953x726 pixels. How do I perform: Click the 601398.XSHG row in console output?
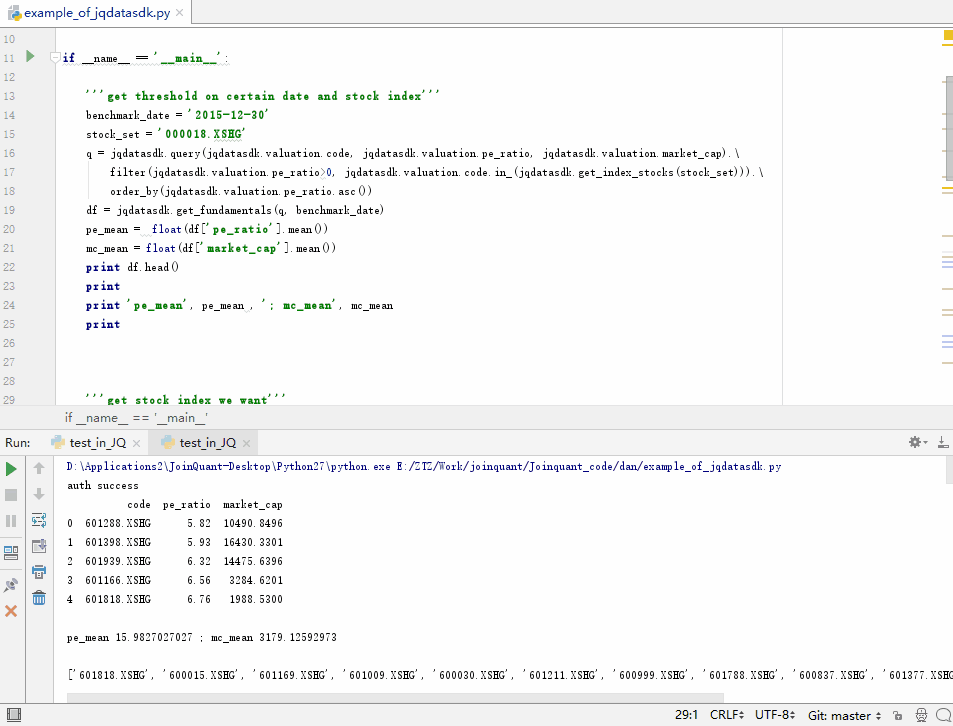point(175,542)
